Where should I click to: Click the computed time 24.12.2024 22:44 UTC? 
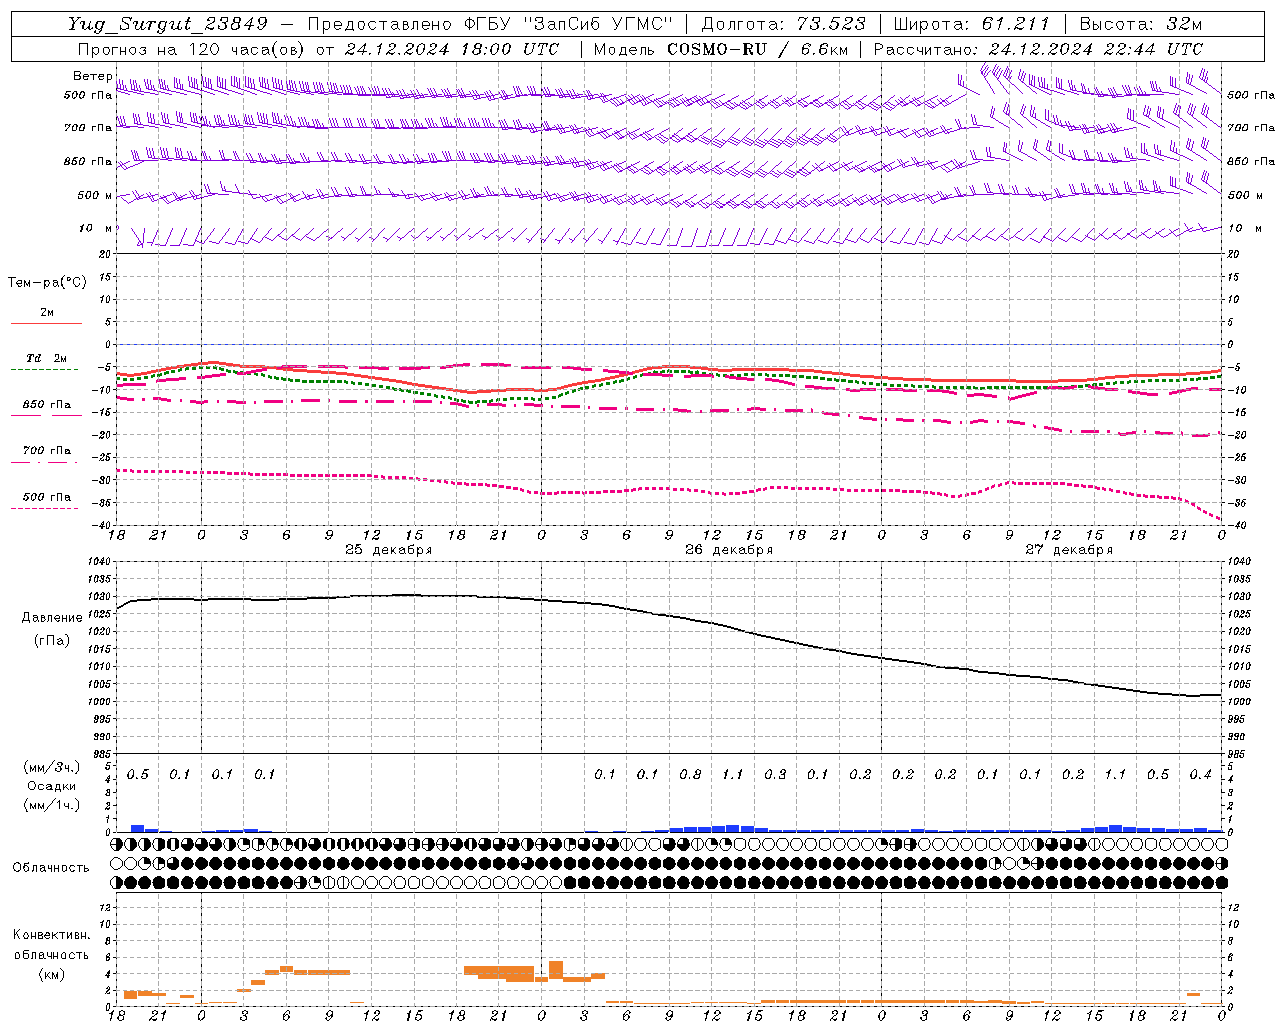[x=1095, y=49]
